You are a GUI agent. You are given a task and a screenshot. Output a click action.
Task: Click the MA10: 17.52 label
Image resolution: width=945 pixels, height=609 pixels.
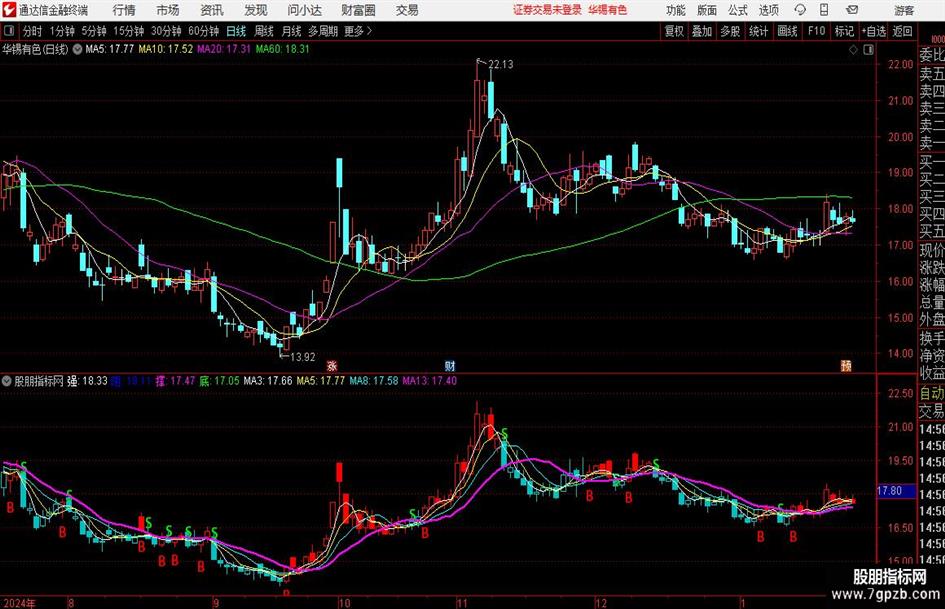(x=166, y=49)
